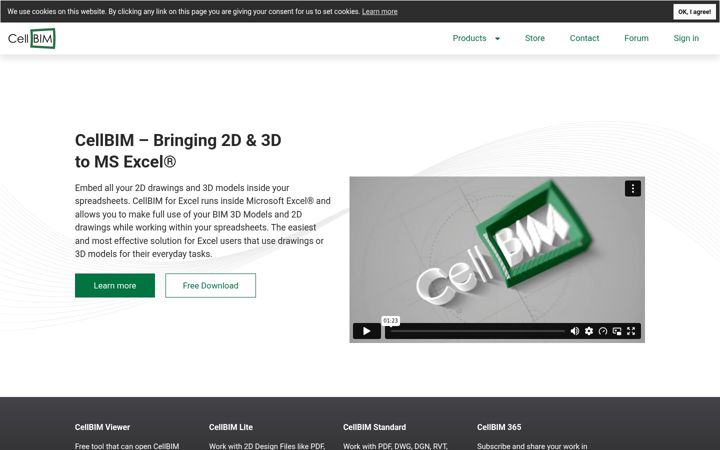Mute the video with the speaker icon
Screen dimensions: 720x450
tap(574, 331)
